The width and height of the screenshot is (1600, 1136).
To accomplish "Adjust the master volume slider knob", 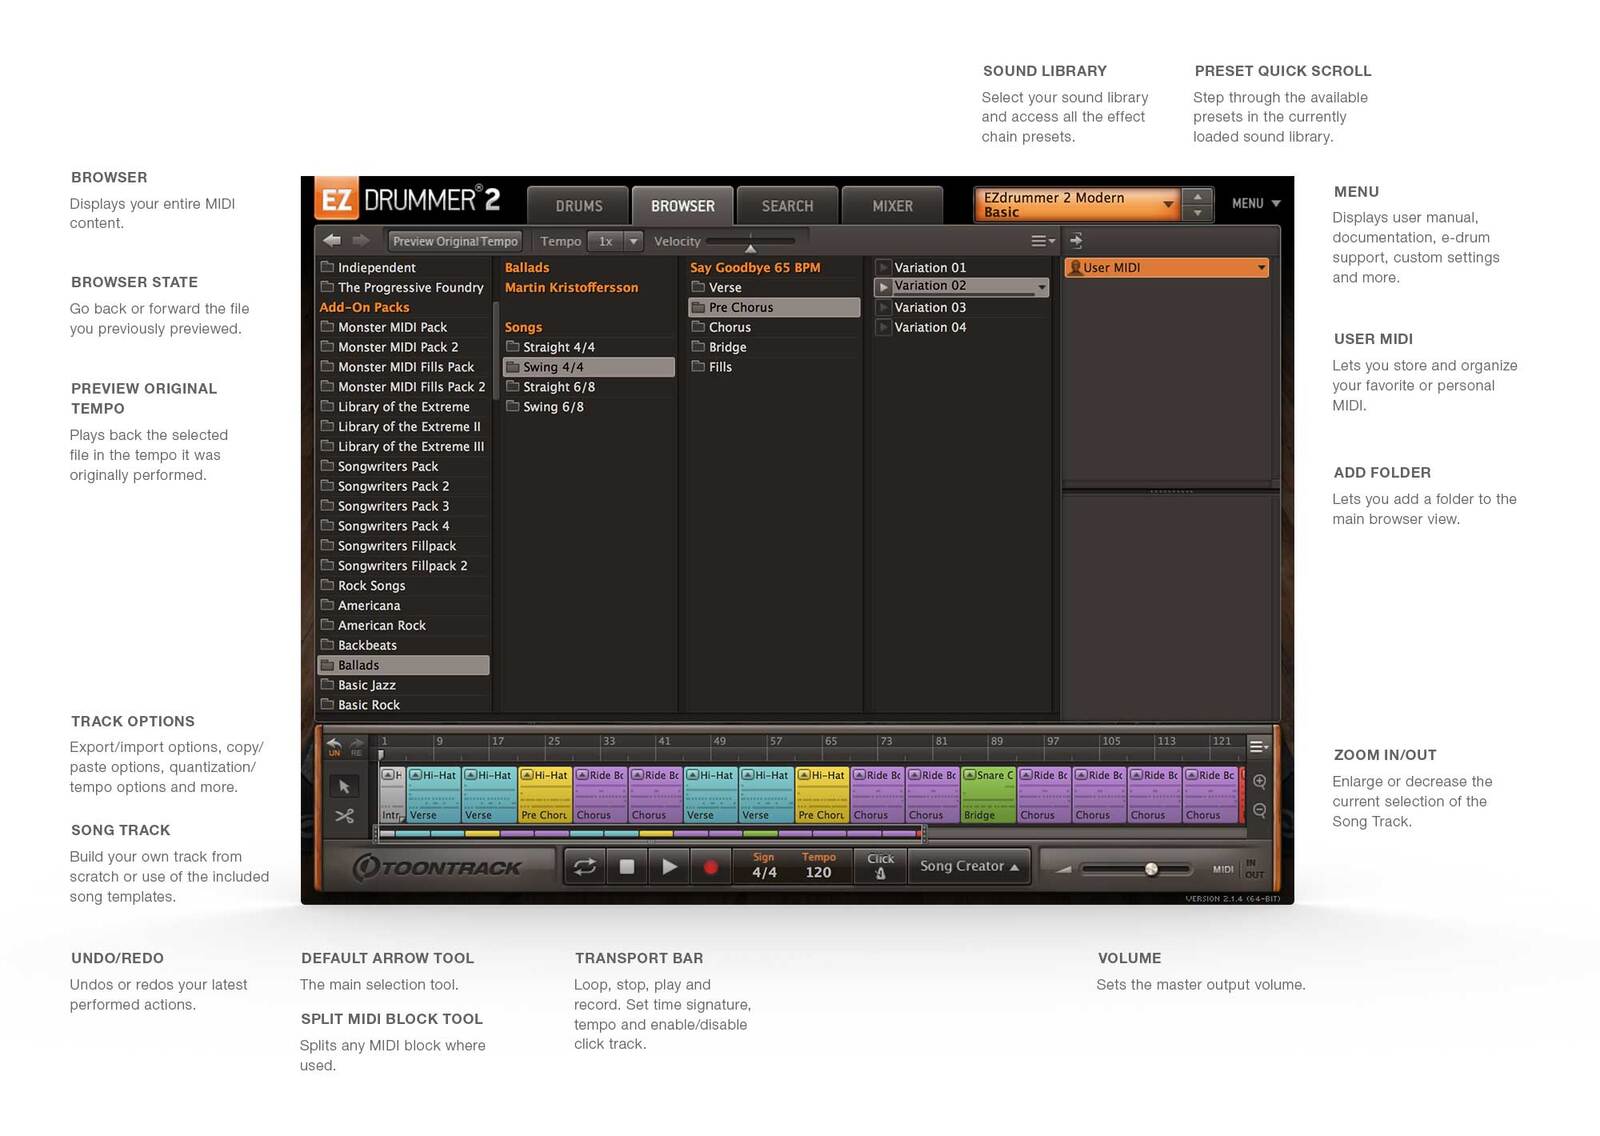I will pyautogui.click(x=1151, y=869).
